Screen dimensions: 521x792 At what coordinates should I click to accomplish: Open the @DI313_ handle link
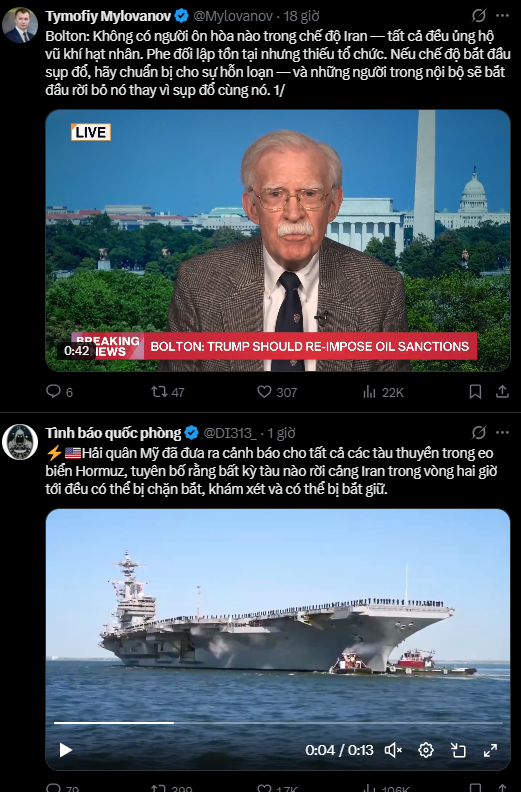point(230,433)
